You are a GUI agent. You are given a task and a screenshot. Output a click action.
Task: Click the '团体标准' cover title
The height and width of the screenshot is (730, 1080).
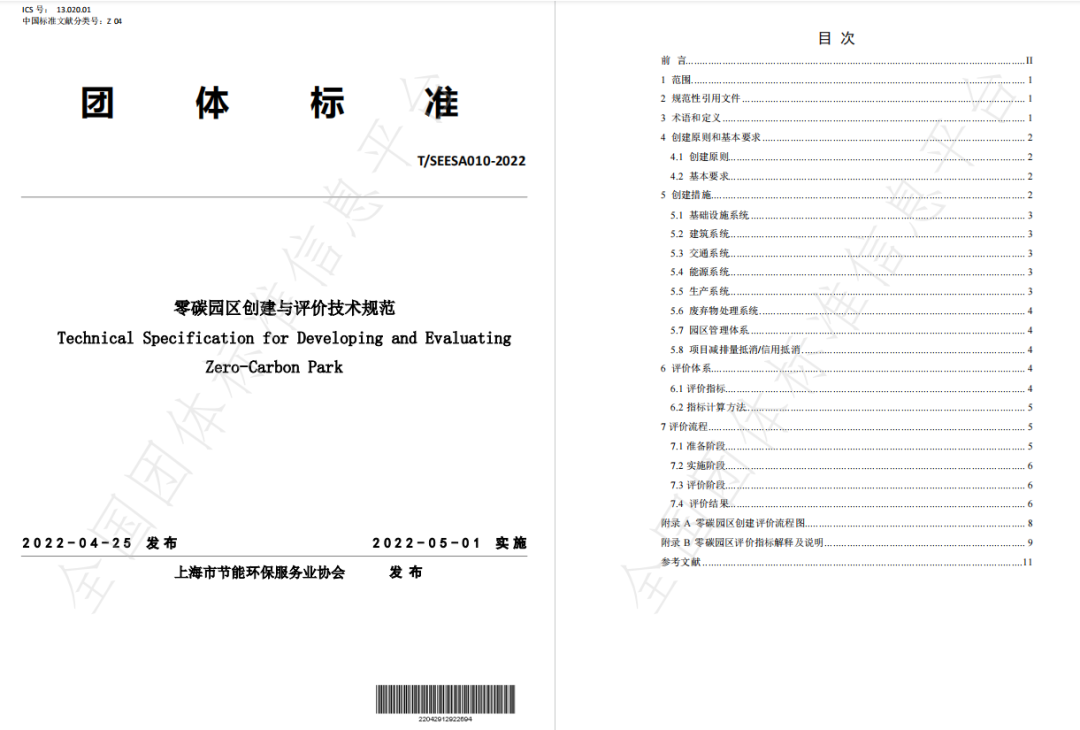[269, 103]
